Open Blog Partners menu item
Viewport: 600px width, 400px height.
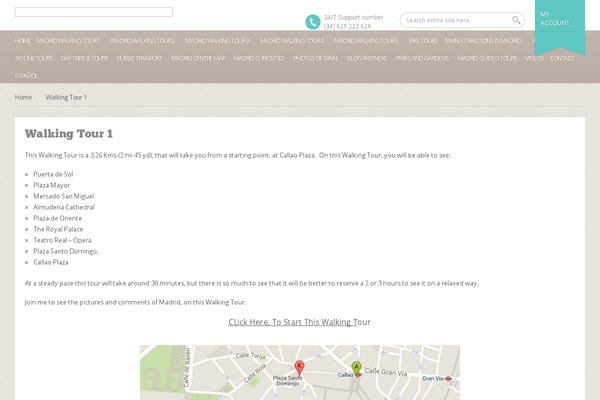click(x=367, y=58)
